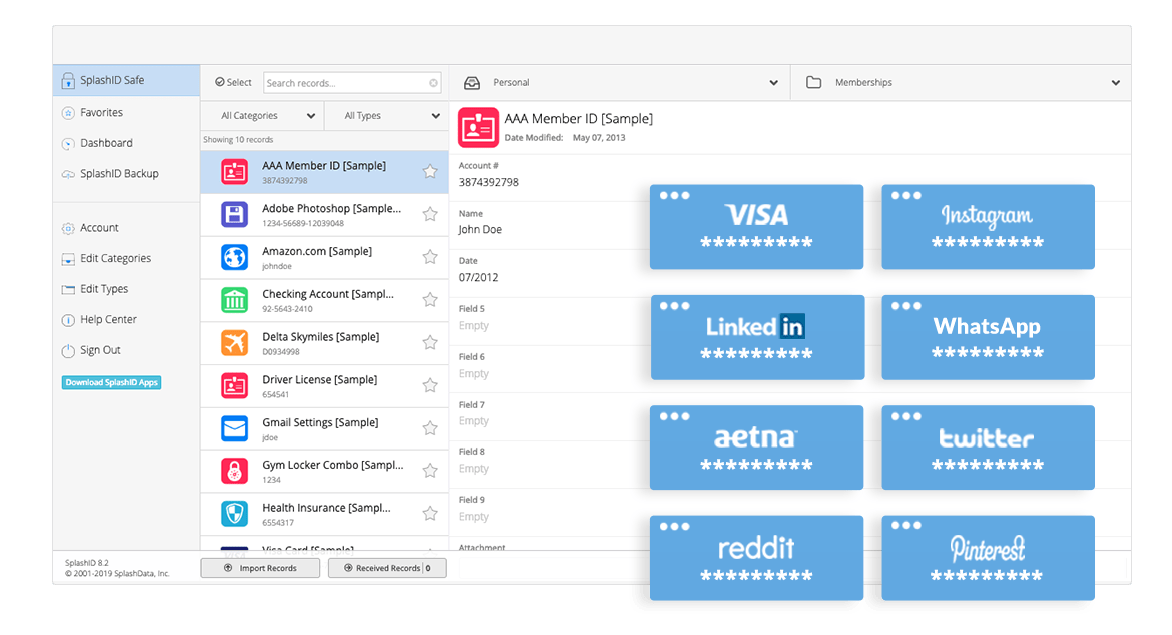
Task: Enable Select mode for records
Action: [x=232, y=81]
